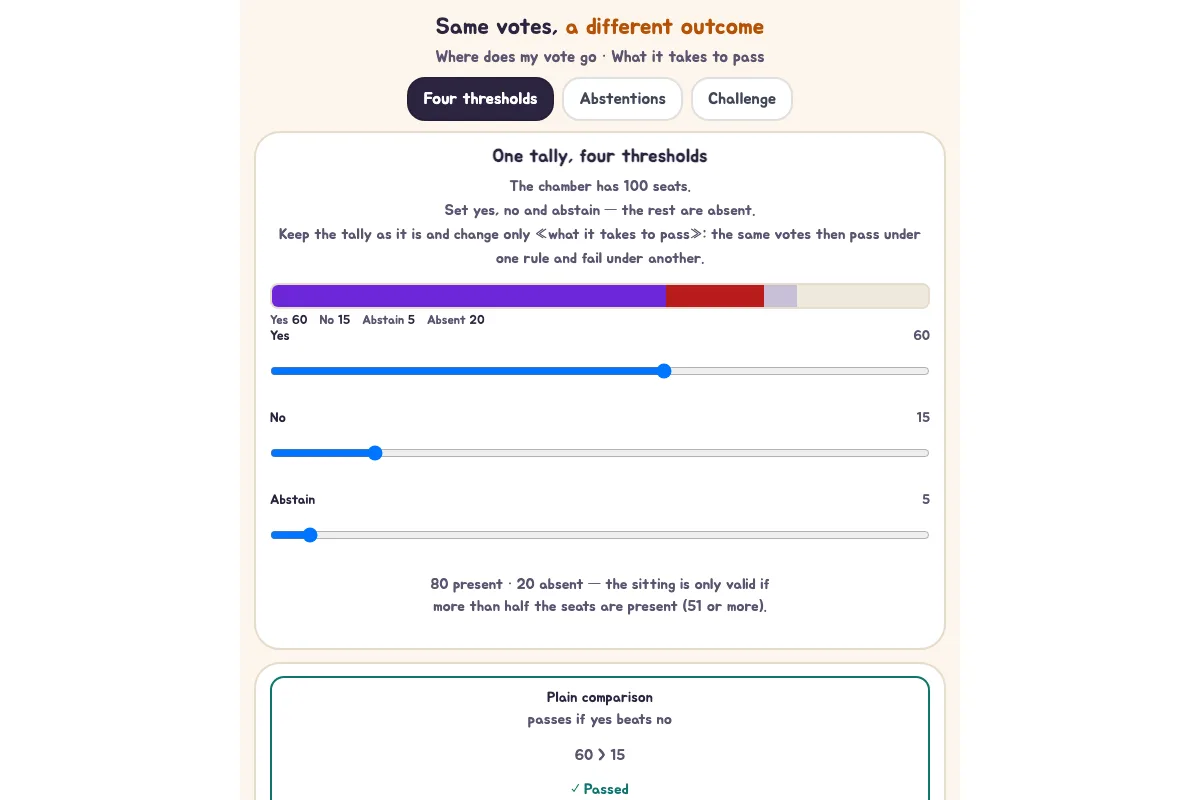Click the orange 'a different outcome' title text

[665, 27]
